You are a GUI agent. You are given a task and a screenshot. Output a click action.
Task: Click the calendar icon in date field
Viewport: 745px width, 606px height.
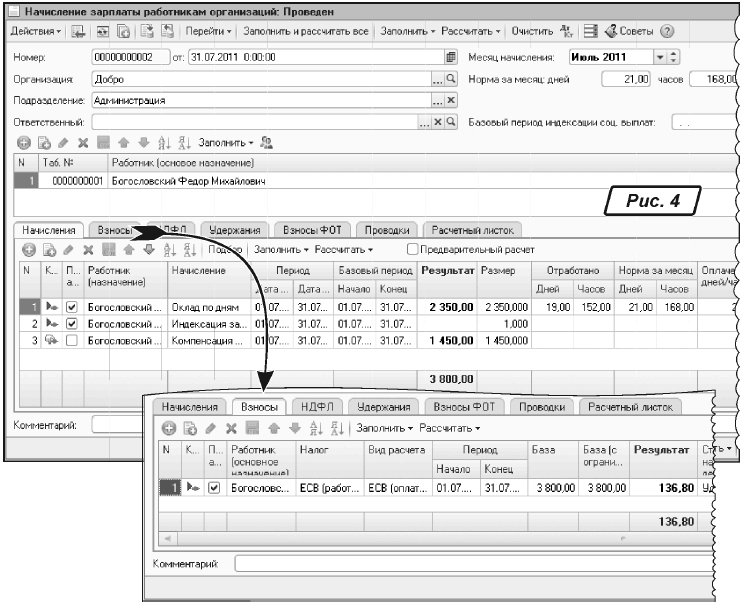click(x=450, y=56)
